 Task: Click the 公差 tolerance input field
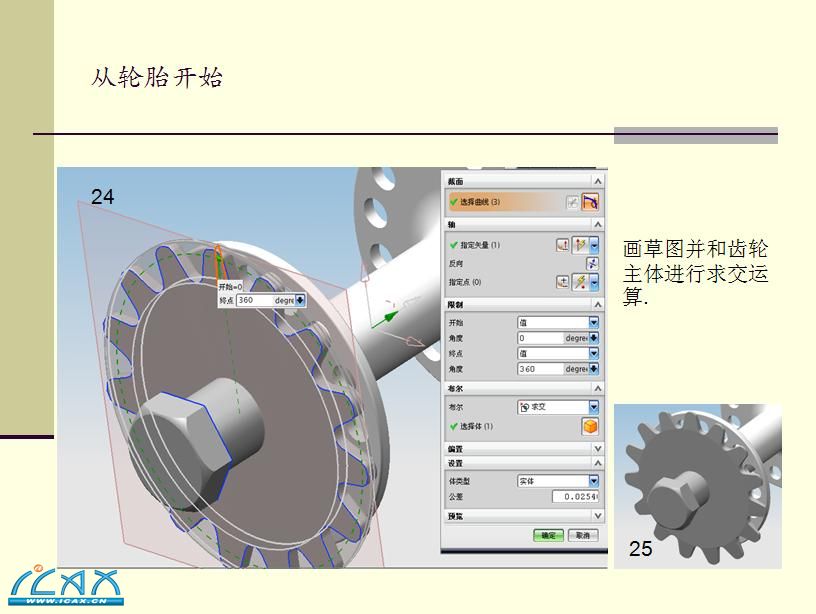(x=575, y=497)
